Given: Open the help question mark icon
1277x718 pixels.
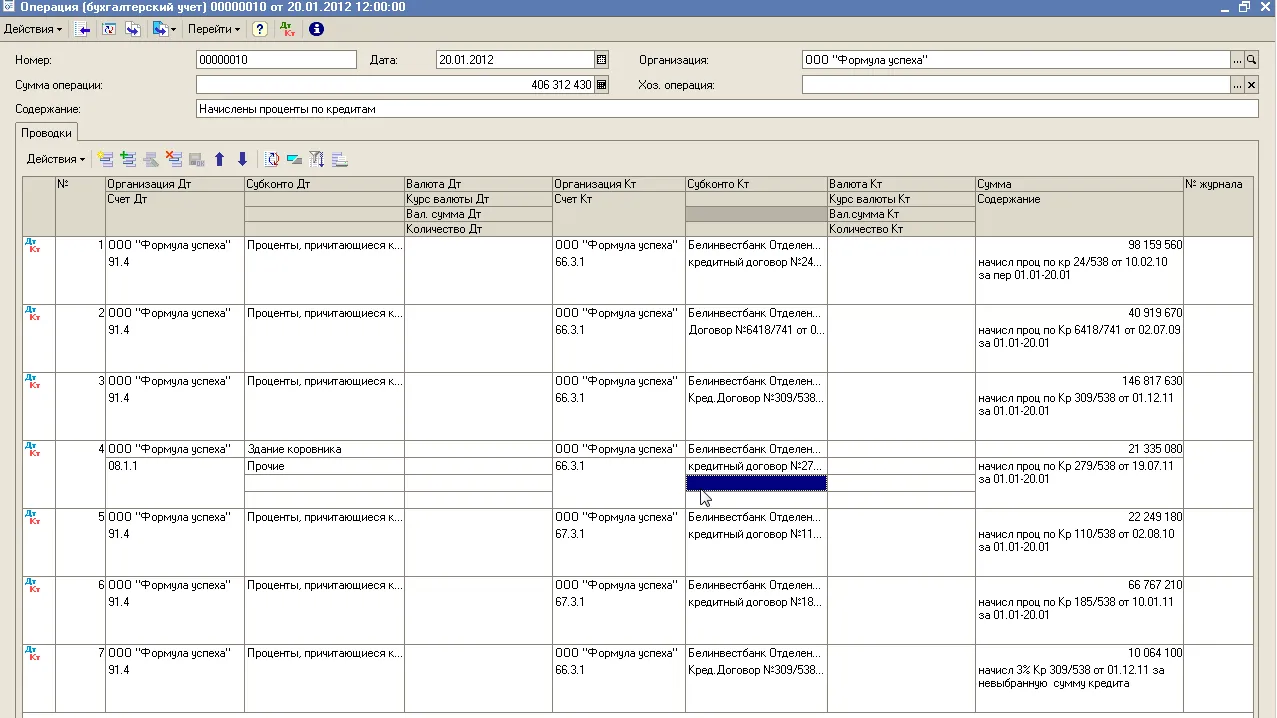Looking at the screenshot, I should [x=260, y=29].
